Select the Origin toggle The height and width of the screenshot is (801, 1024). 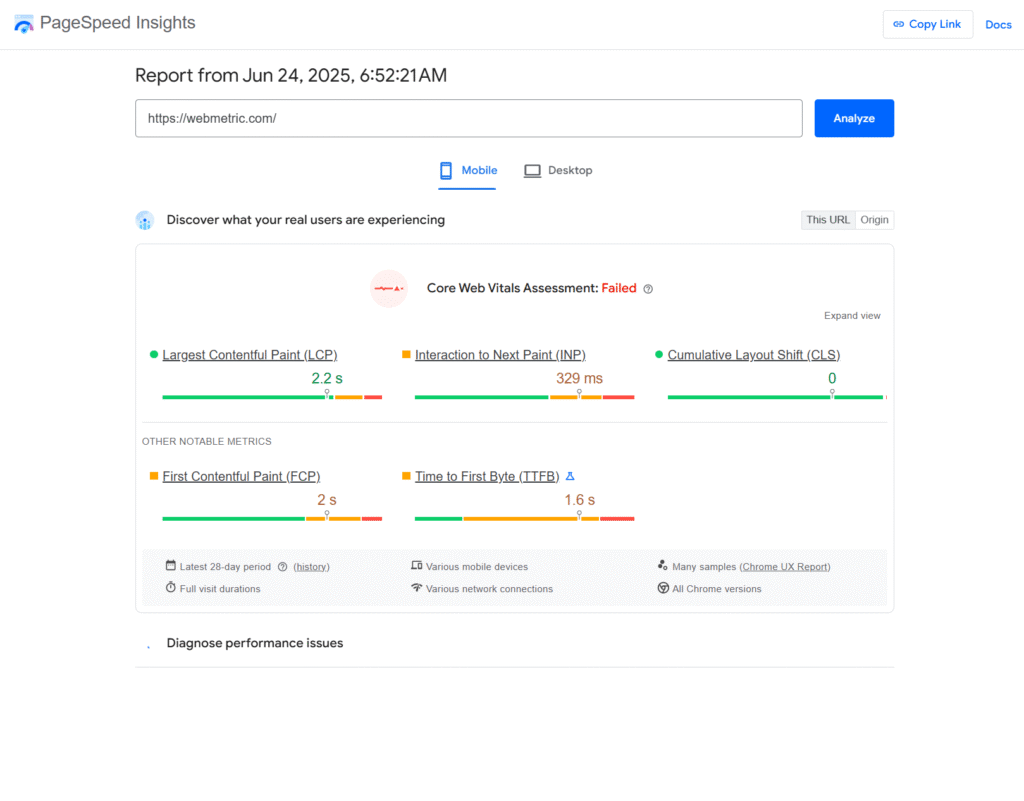(874, 220)
